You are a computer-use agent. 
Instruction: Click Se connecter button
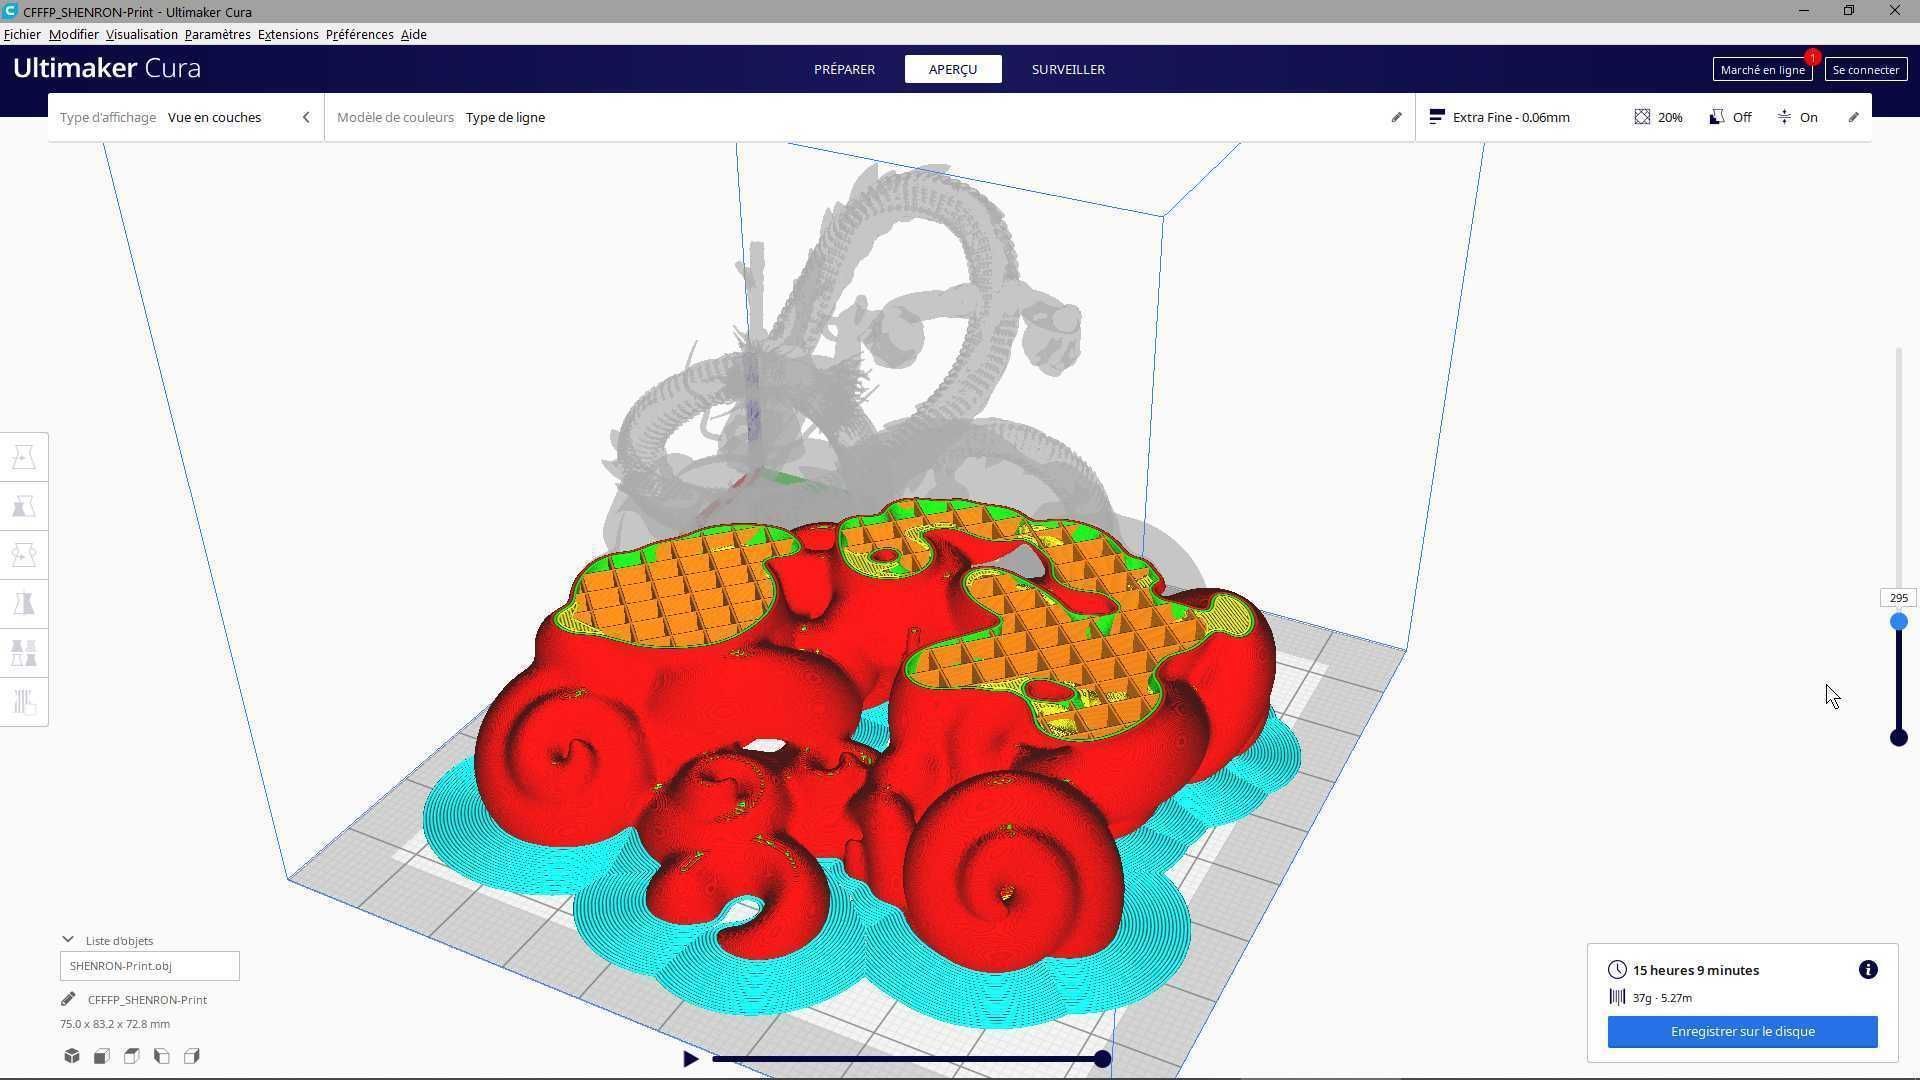[1865, 69]
